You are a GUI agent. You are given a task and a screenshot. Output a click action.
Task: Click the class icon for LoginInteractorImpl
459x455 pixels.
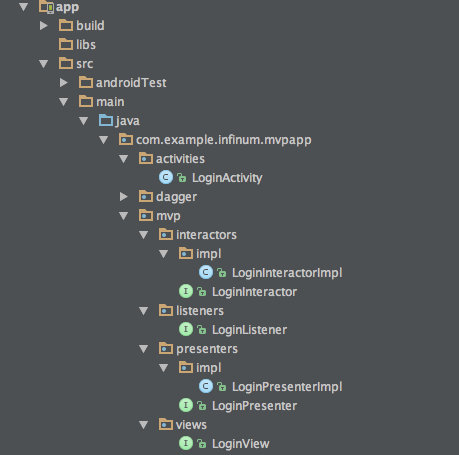point(206,272)
